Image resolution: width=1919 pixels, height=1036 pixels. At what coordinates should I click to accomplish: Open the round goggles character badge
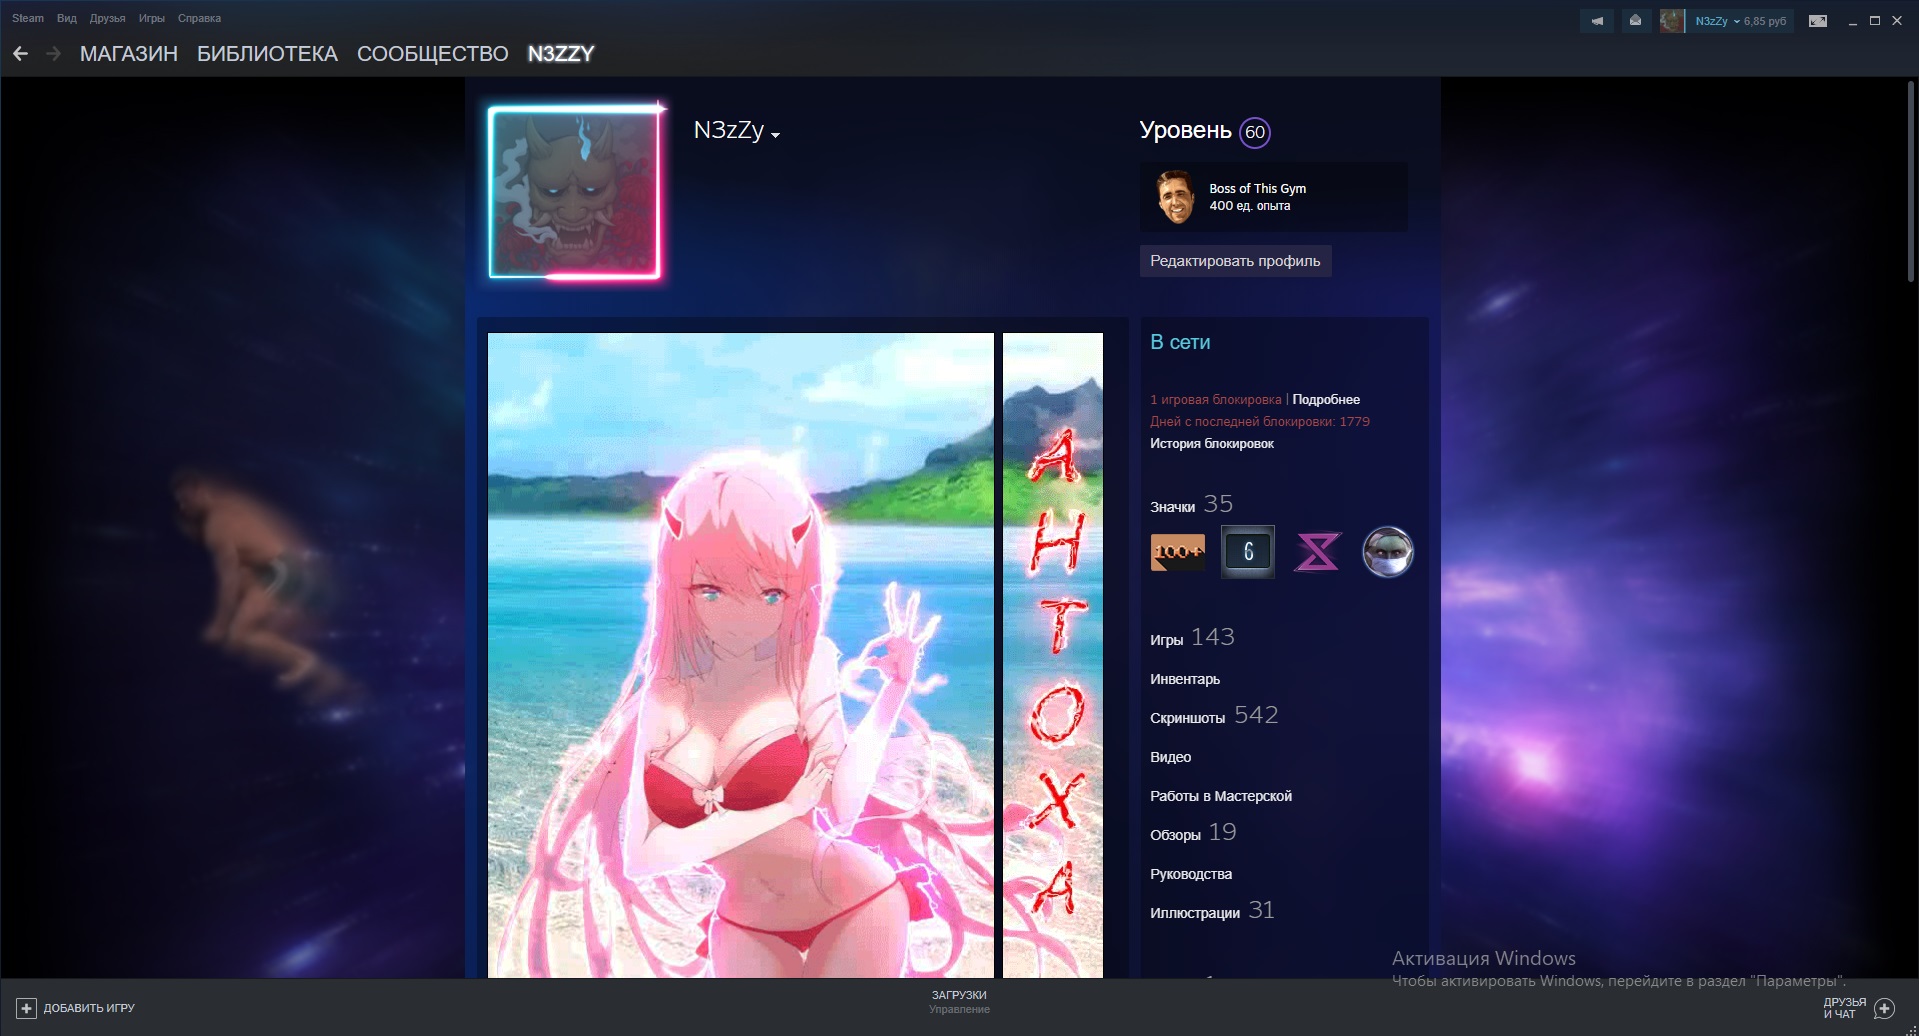[x=1388, y=552]
